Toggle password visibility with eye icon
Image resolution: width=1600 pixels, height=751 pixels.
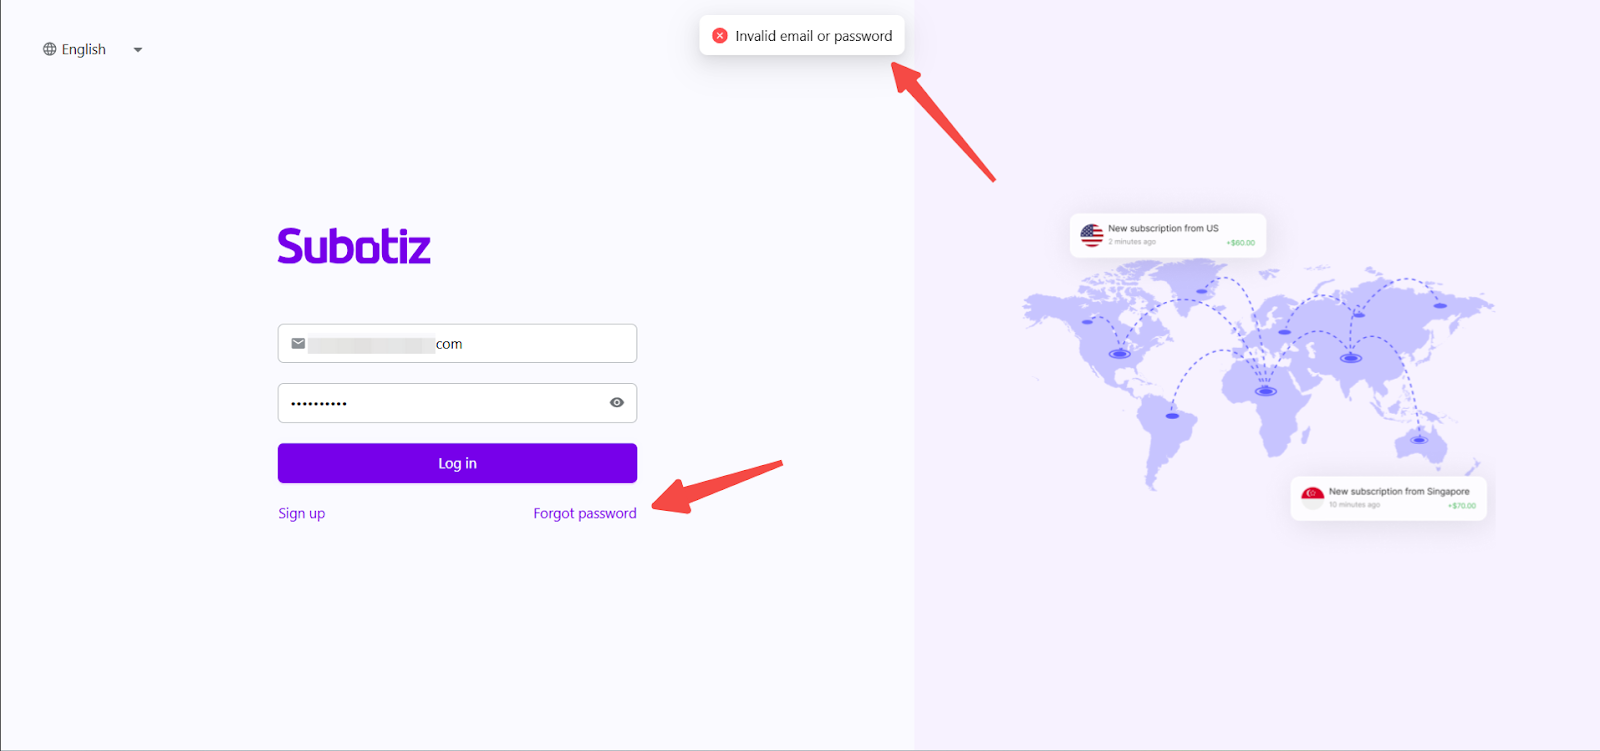(617, 403)
